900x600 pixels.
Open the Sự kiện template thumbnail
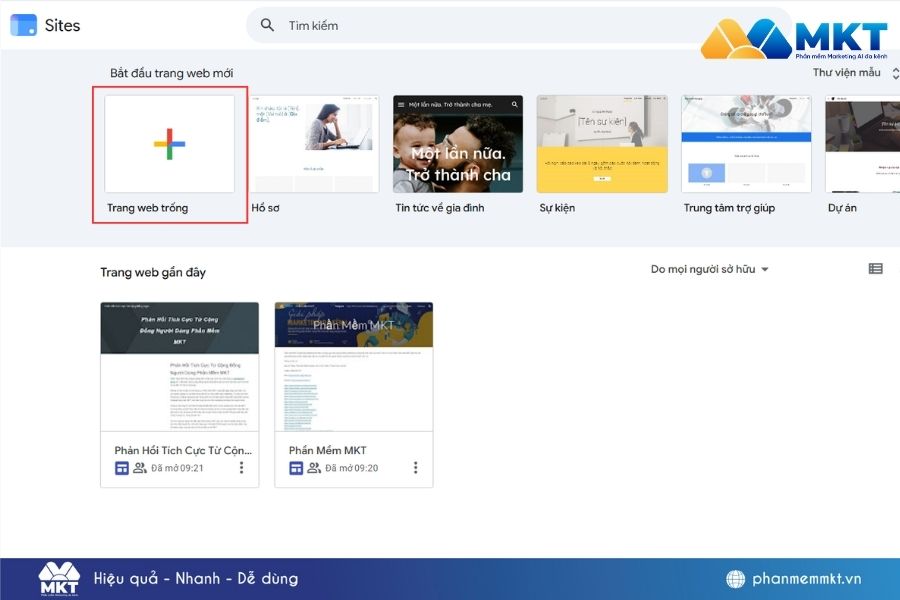coord(602,144)
